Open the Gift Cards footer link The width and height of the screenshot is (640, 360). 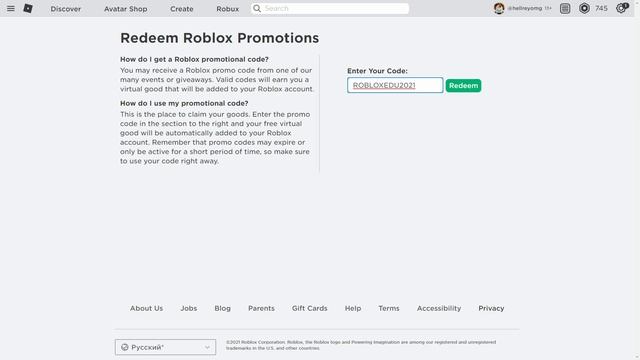click(309, 308)
